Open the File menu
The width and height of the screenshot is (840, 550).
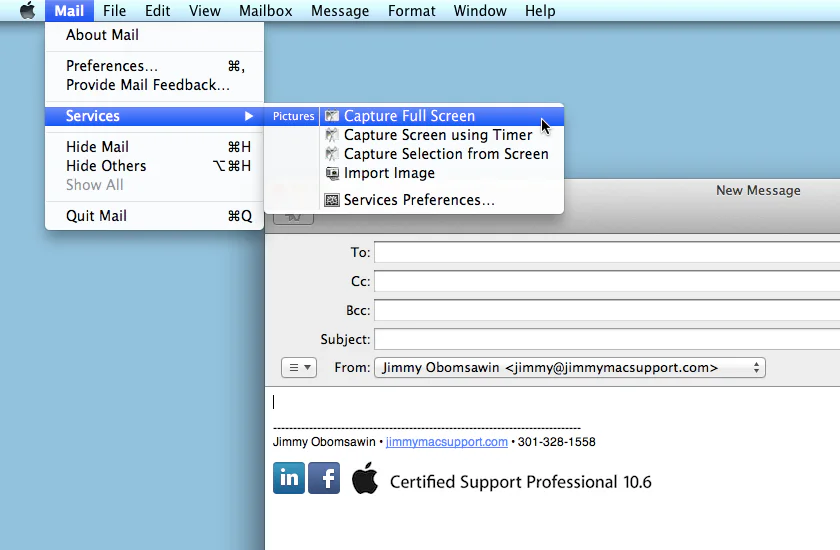click(114, 11)
